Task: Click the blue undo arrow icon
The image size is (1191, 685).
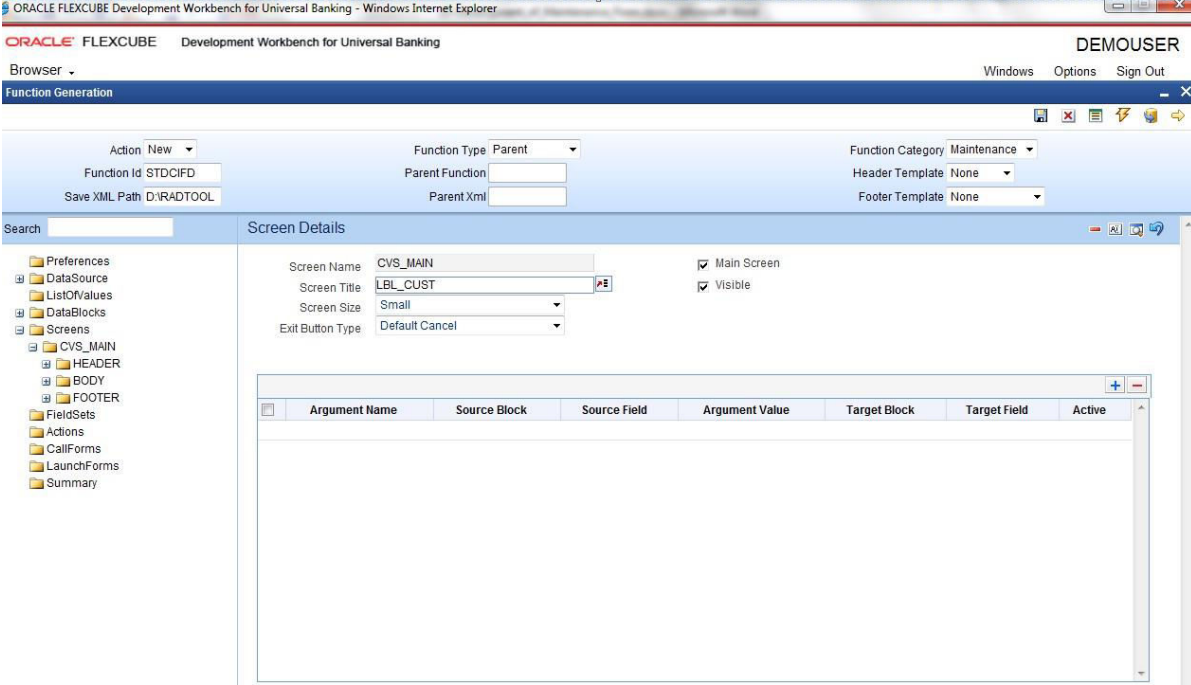Action: click(x=1157, y=228)
